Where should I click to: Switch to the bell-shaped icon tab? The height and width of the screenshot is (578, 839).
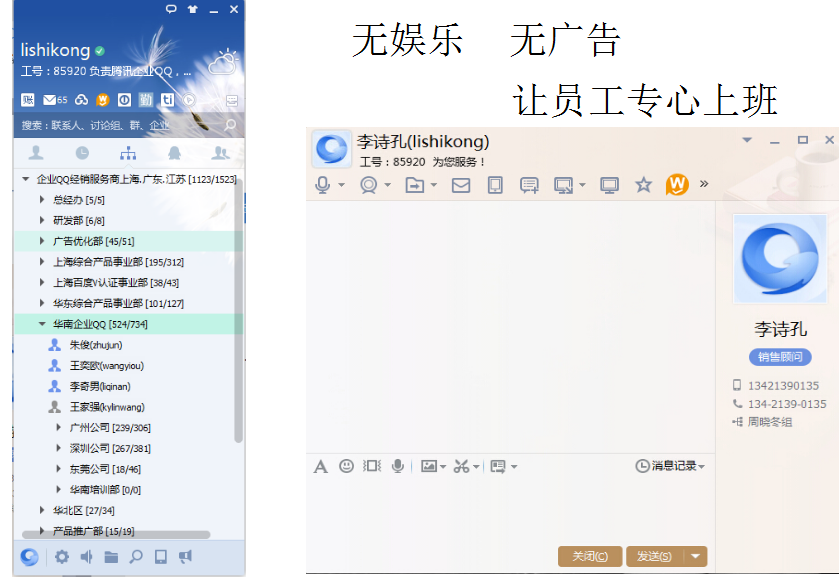[x=174, y=153]
